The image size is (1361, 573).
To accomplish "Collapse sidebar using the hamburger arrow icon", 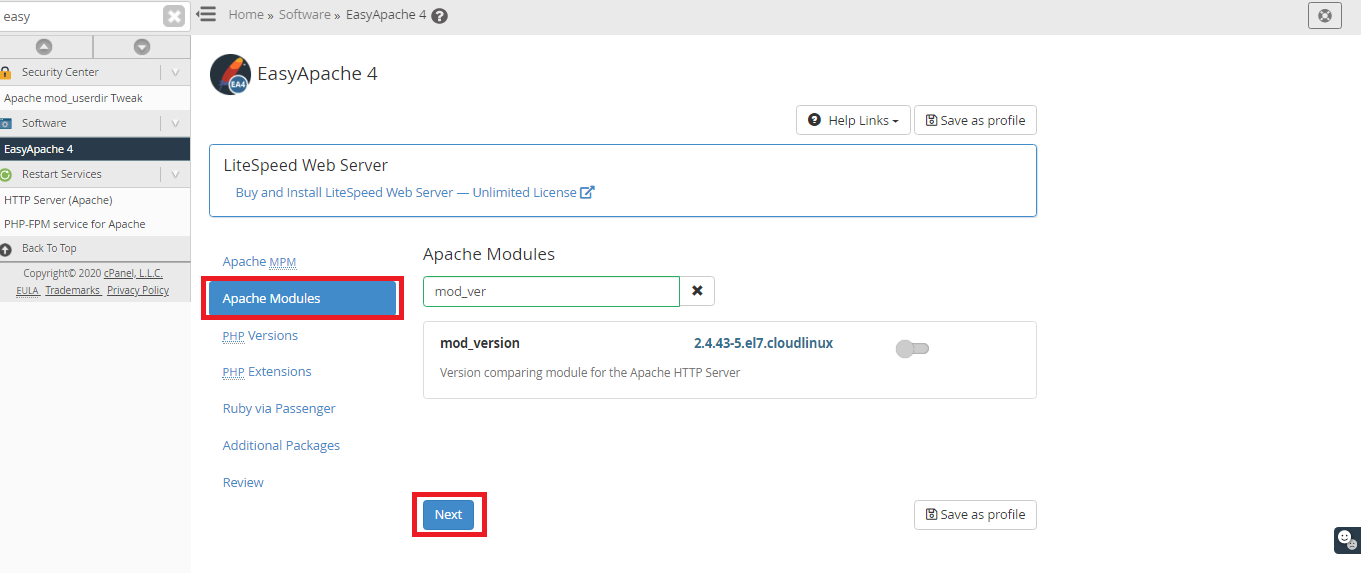I will click(x=206, y=14).
